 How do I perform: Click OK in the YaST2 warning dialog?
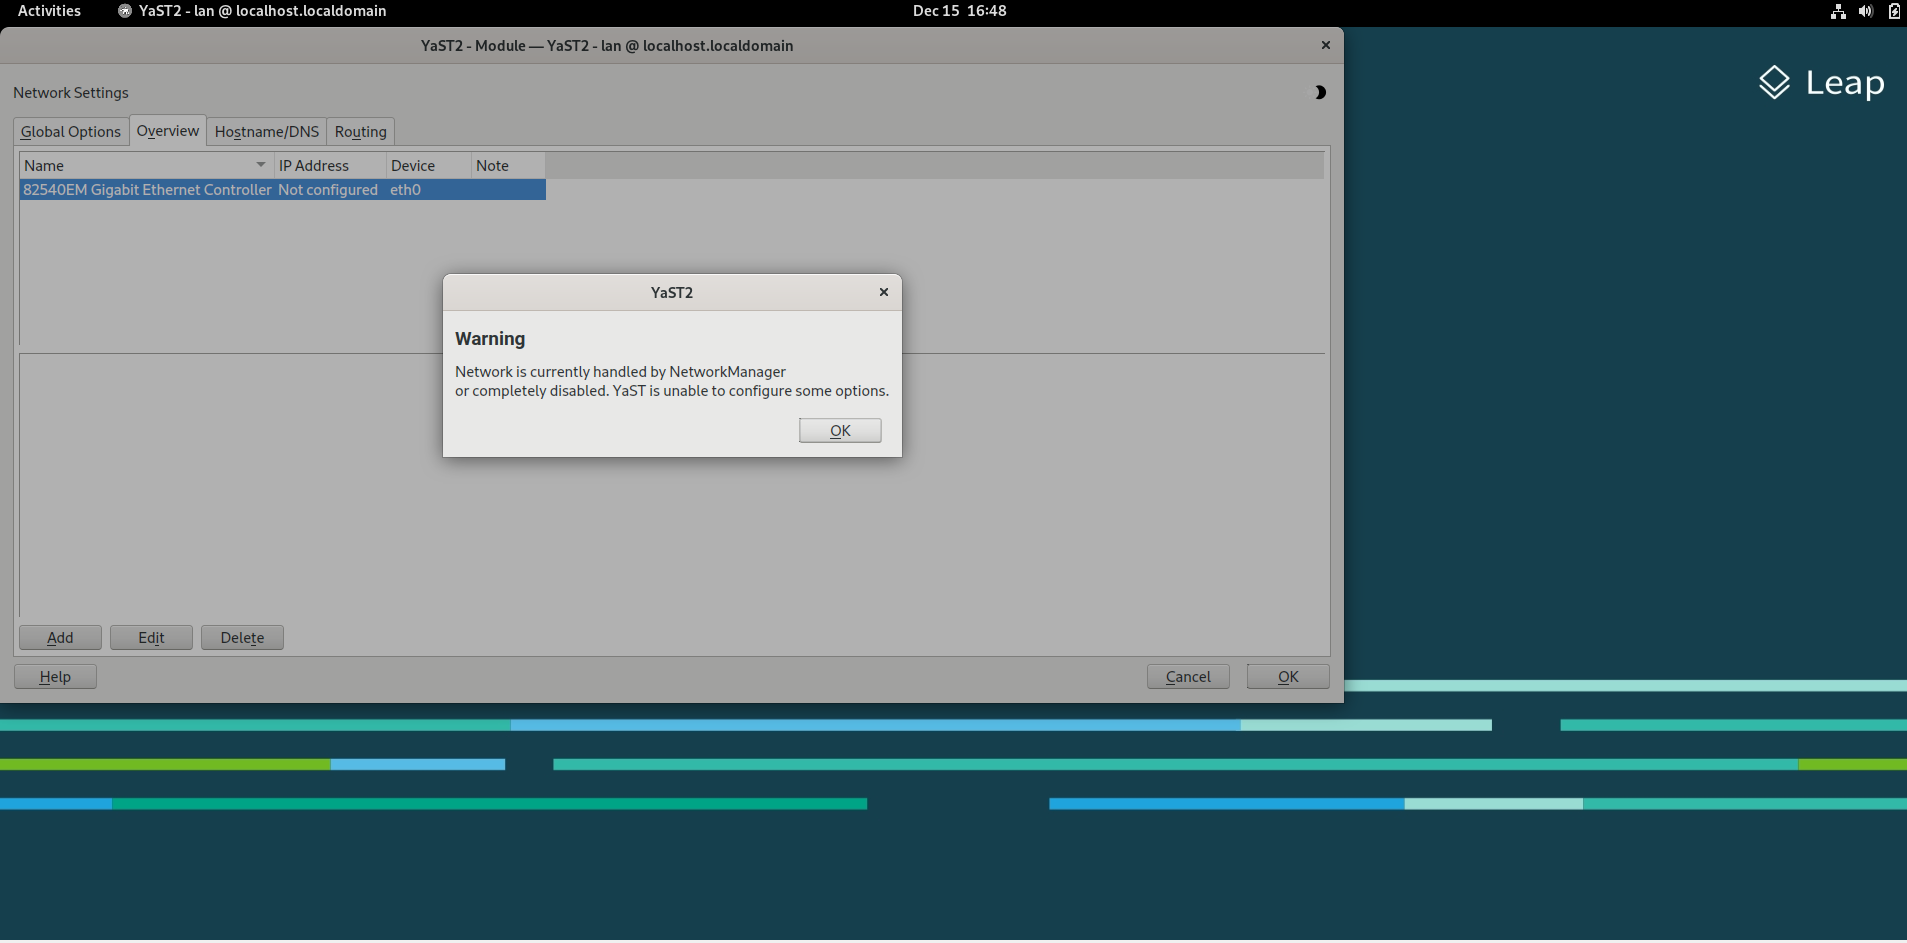coord(840,430)
